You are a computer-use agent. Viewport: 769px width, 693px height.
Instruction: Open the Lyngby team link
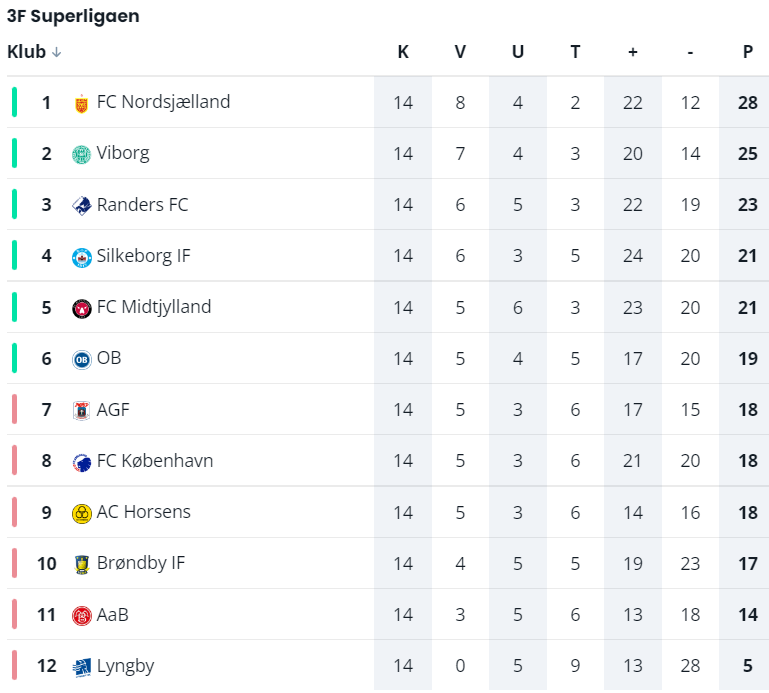(125, 666)
